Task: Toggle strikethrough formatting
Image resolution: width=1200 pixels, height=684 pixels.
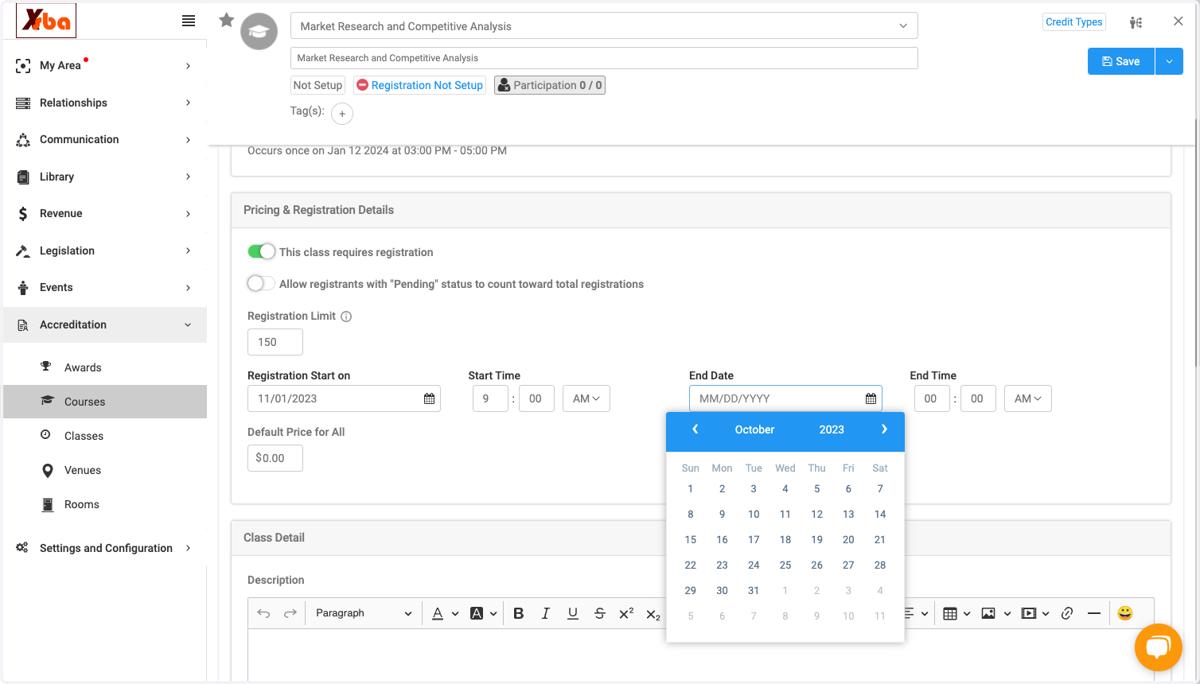Action: [599, 613]
